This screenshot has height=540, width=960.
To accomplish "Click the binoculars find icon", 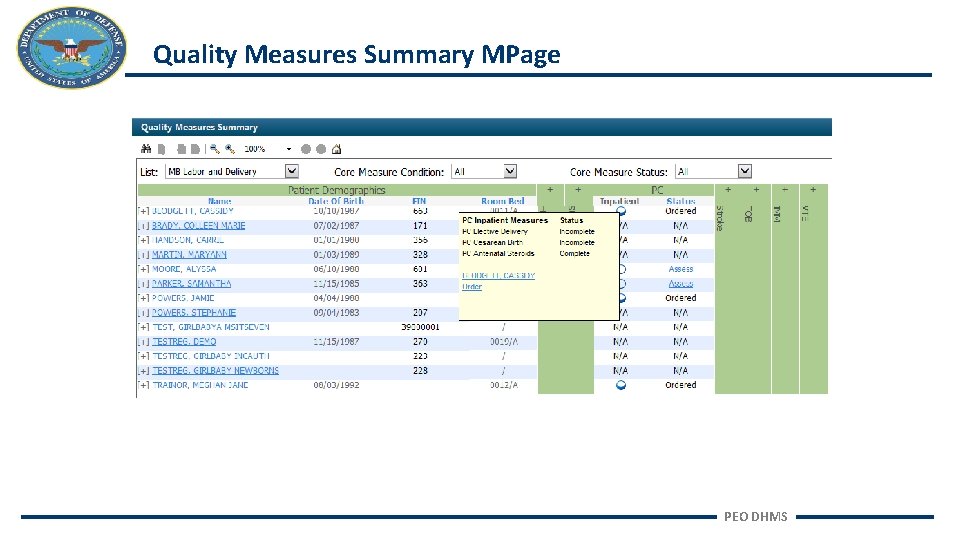I will pyautogui.click(x=146, y=149).
